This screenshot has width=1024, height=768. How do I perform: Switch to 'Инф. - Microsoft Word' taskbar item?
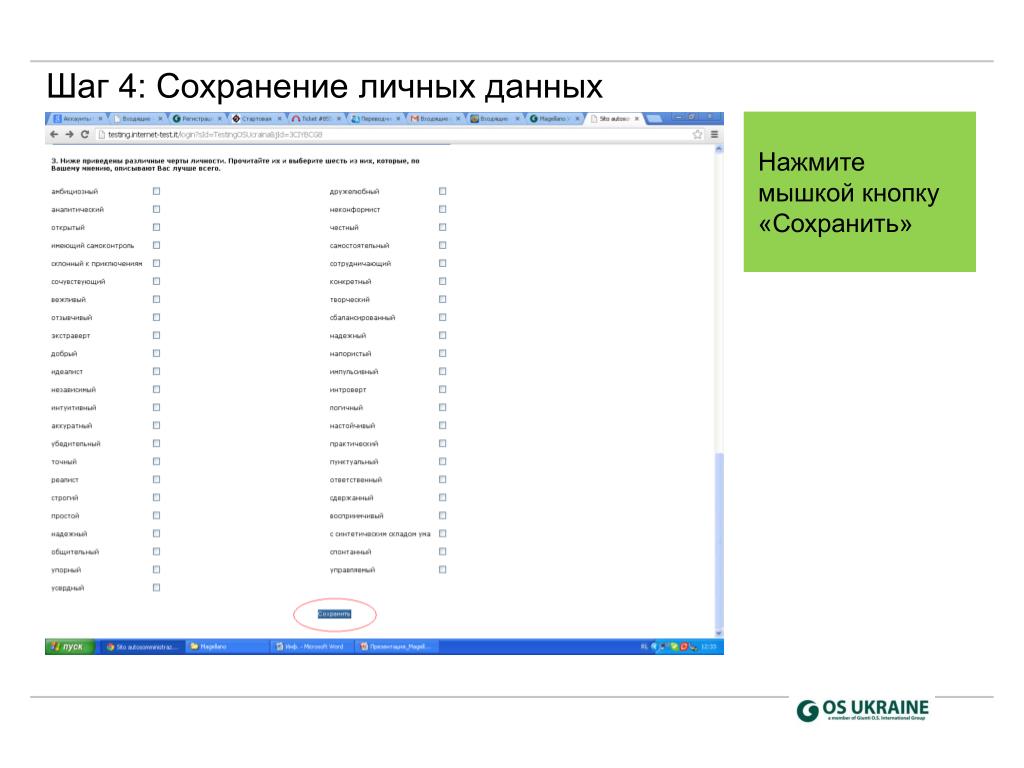312,647
